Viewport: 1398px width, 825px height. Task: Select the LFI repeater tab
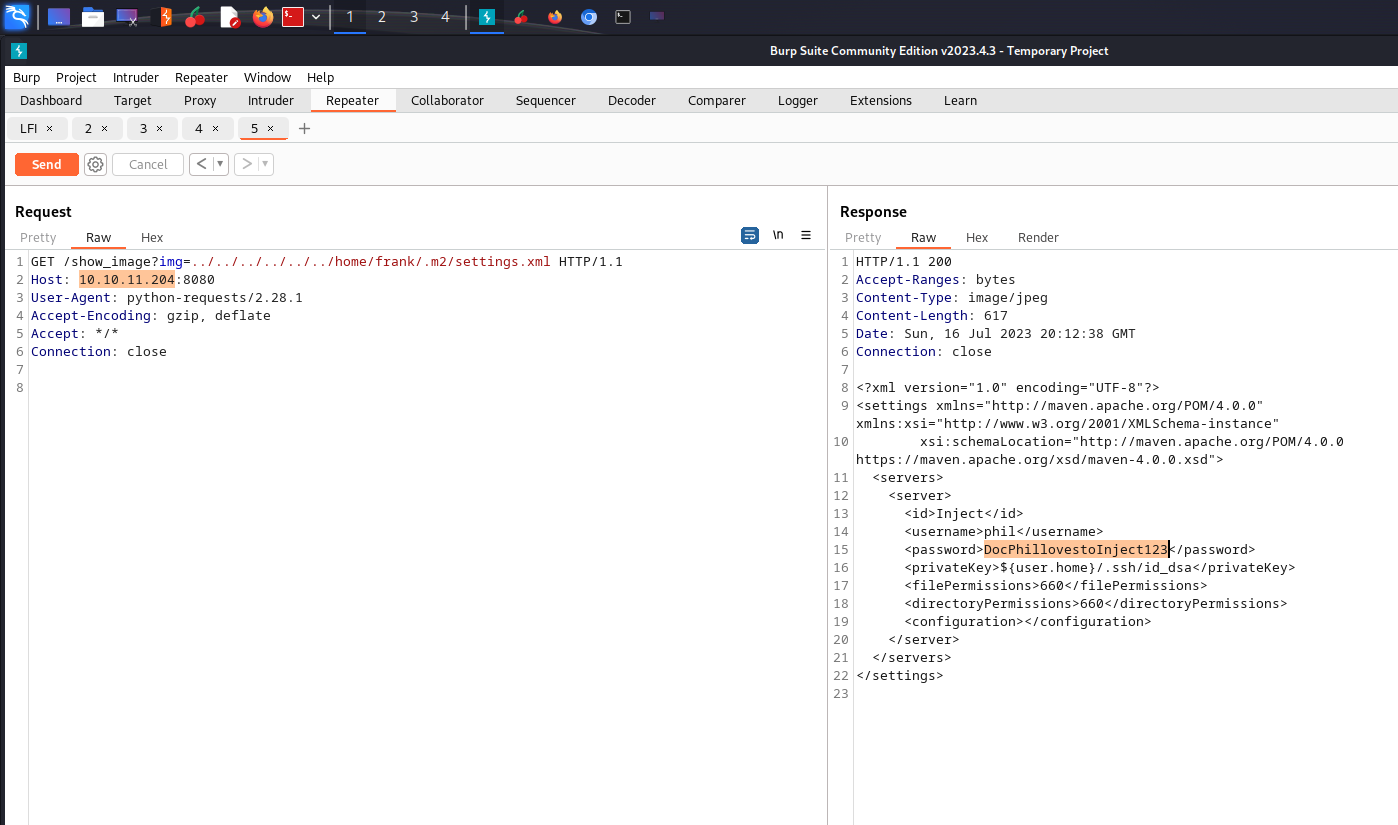30,128
